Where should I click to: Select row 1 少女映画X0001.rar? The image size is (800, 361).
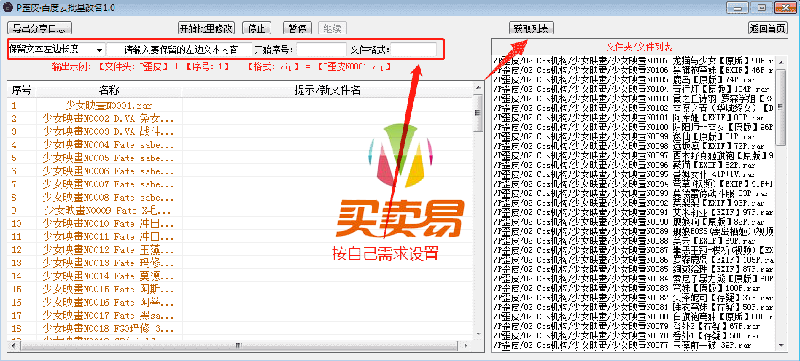pos(241,106)
